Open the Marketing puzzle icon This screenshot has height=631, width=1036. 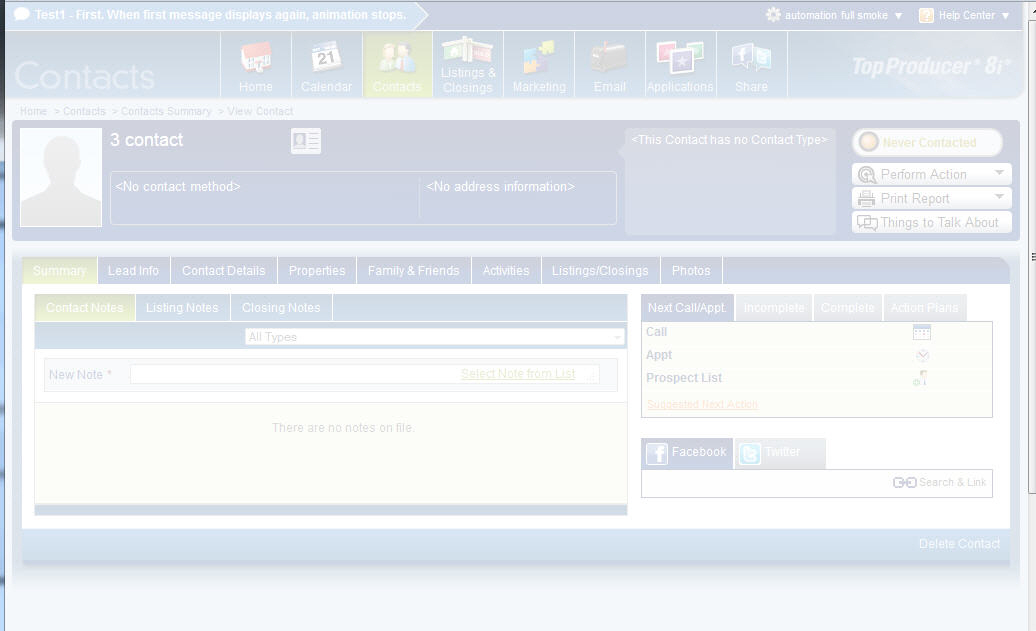(x=539, y=59)
